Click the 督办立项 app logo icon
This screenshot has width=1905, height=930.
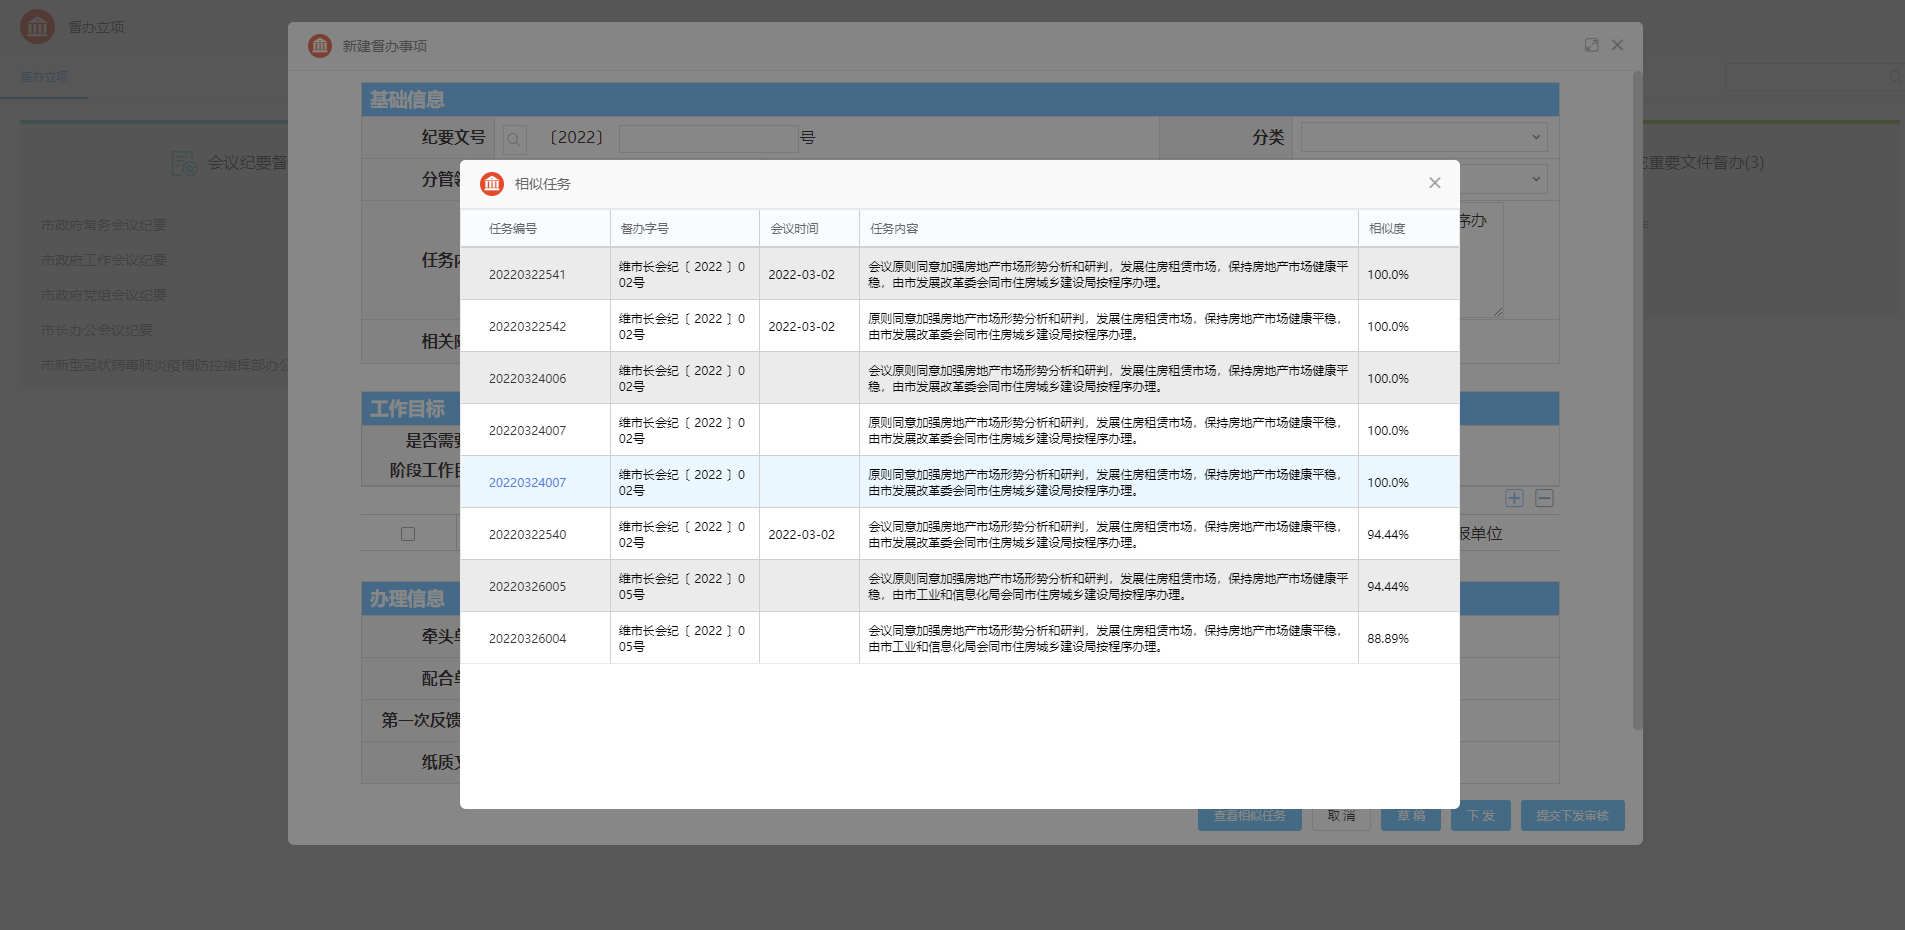coord(38,27)
